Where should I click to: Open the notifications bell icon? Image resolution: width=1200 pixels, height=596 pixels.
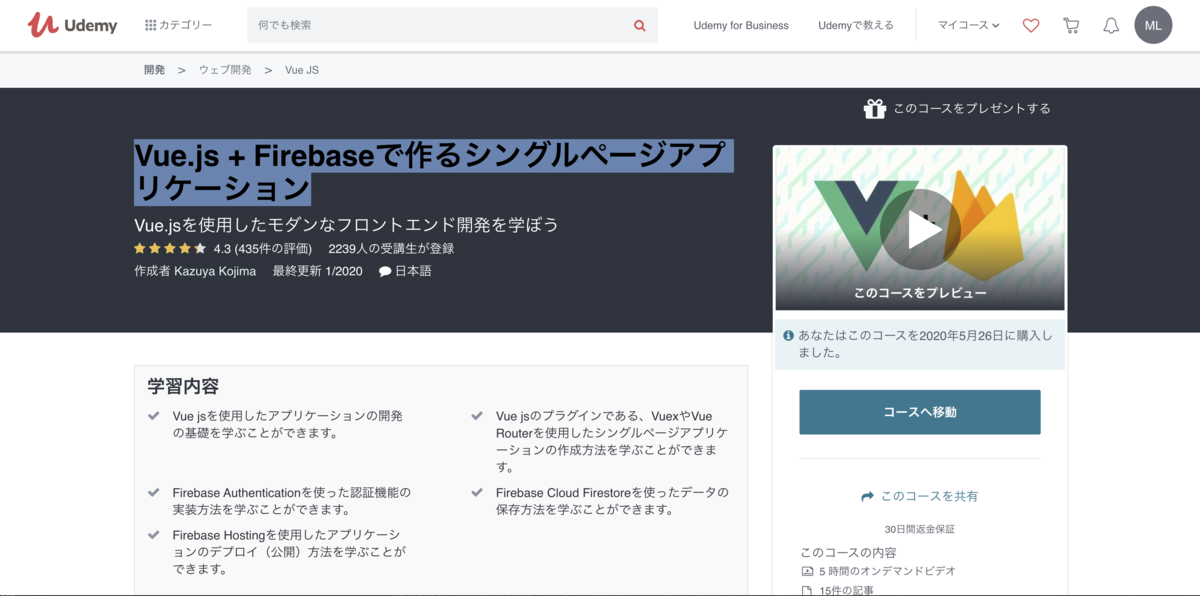click(x=1111, y=25)
